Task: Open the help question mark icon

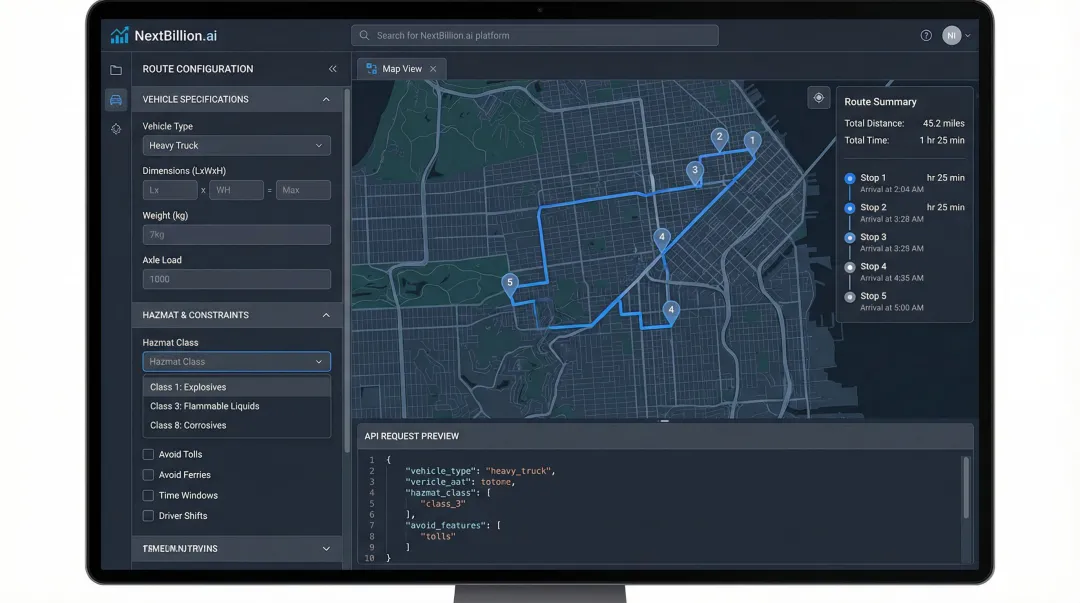Action: tap(925, 34)
